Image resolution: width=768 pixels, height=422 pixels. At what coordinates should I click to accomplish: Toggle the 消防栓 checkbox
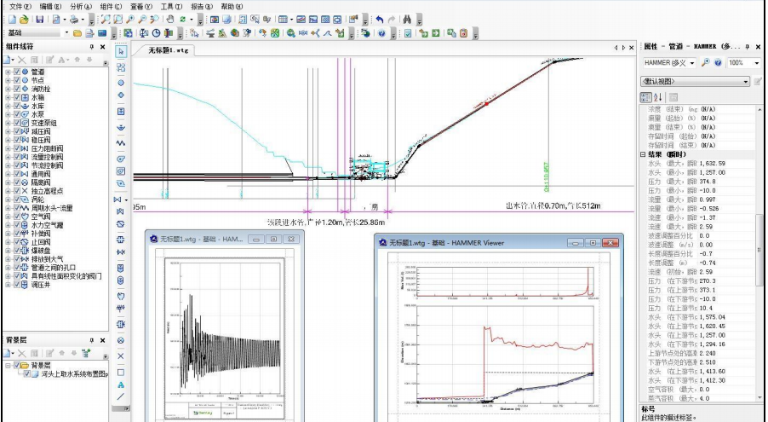(x=17, y=89)
